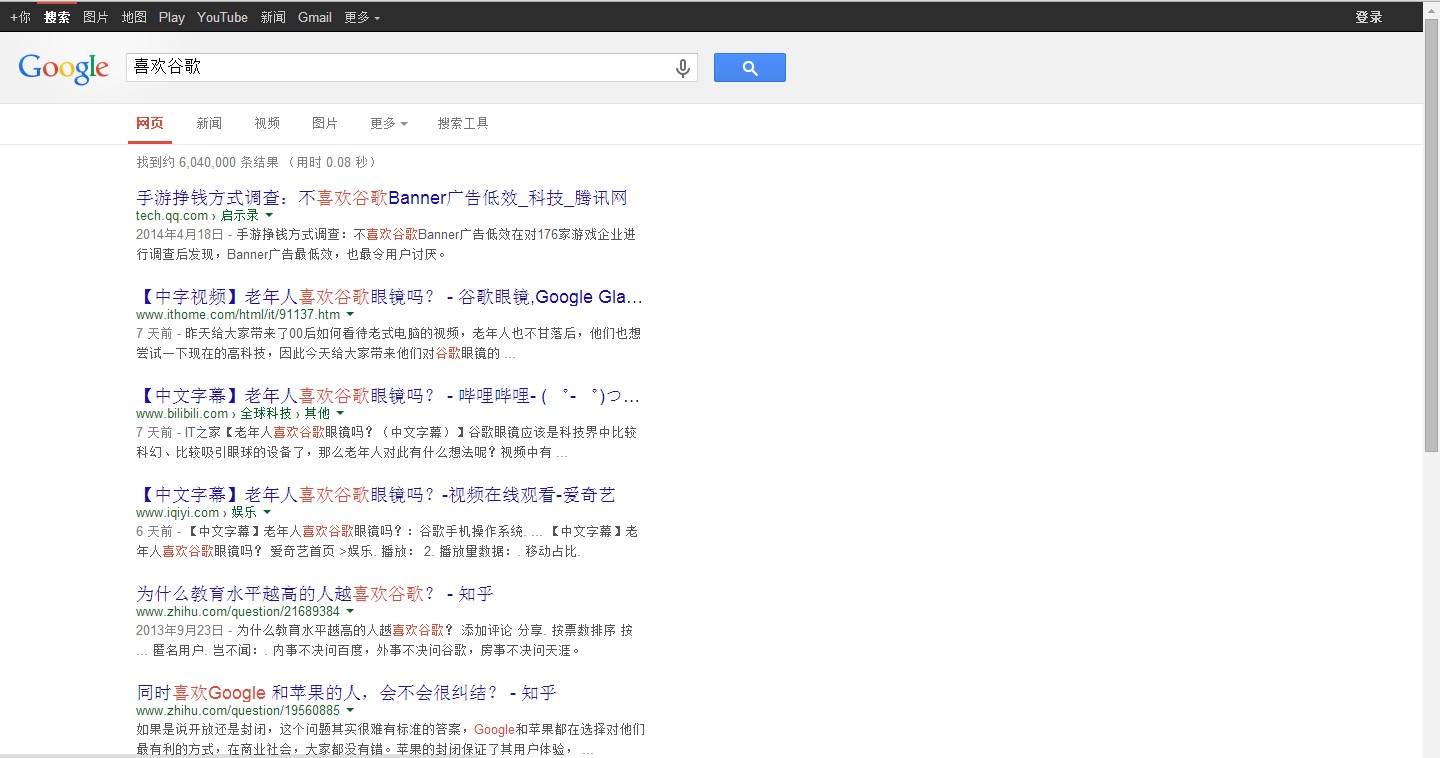
Task: Open YouTube from the top bar
Action: tap(222, 17)
